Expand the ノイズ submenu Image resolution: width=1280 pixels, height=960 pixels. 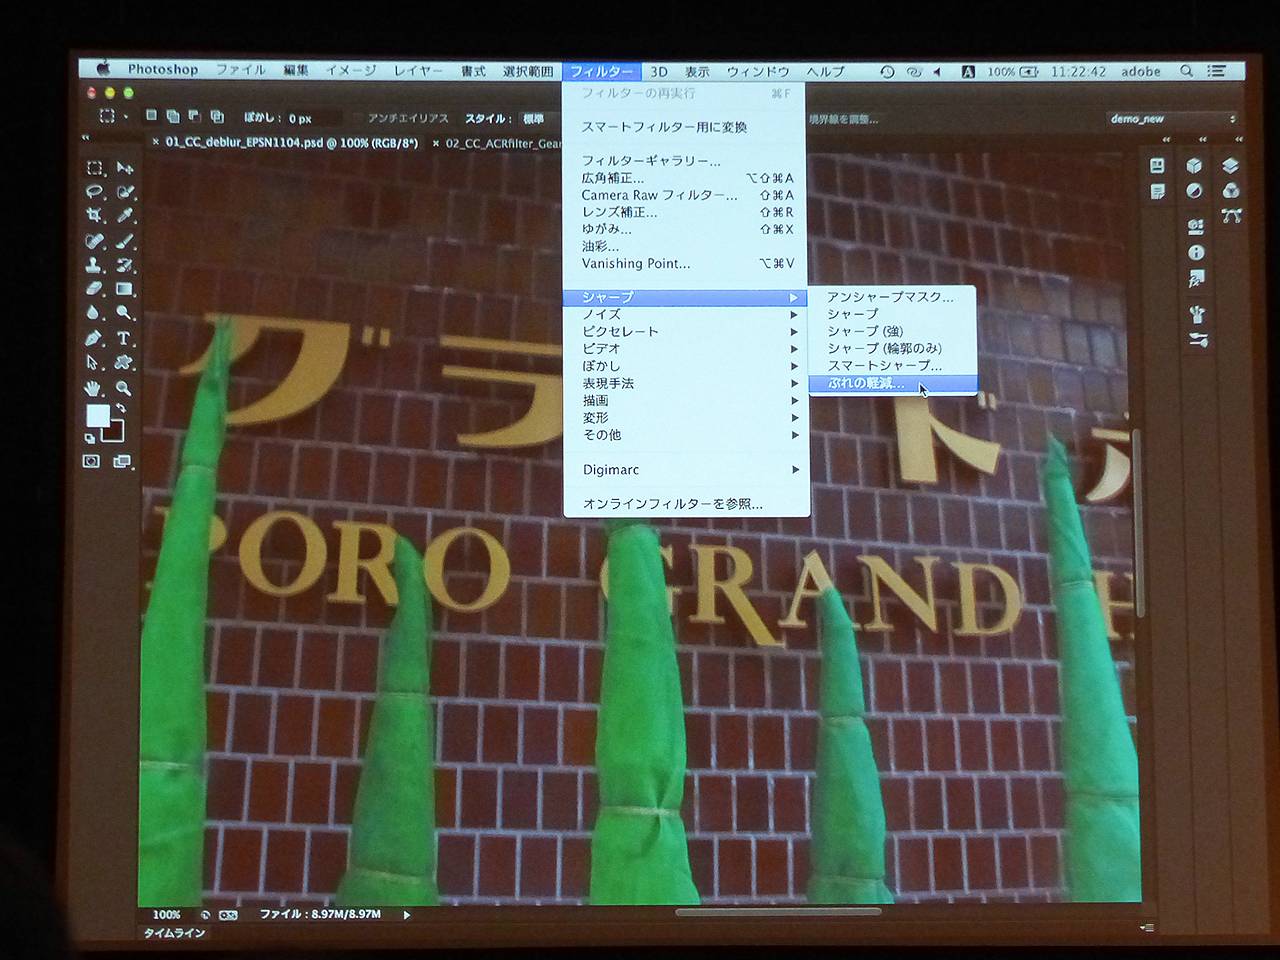[685, 314]
